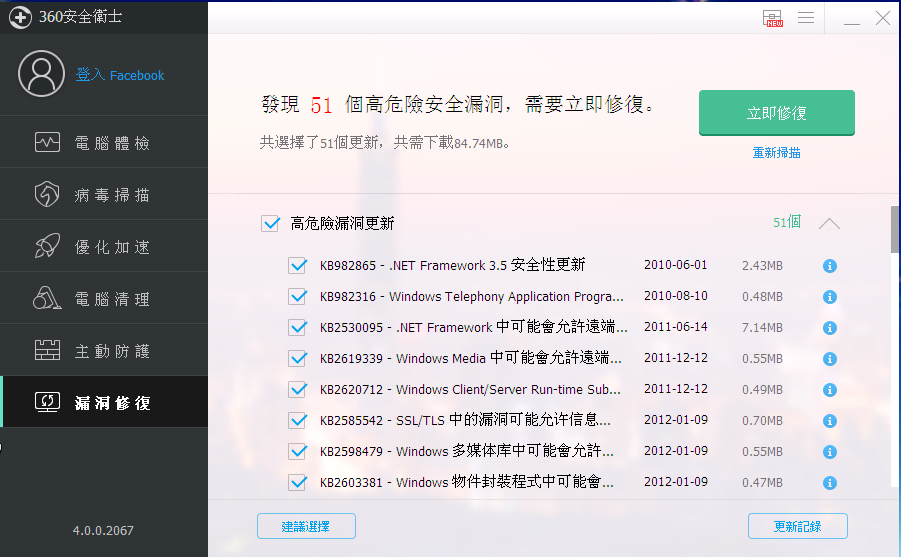Click the vertical scrollbar thumb
Image resolution: width=901 pixels, height=557 pixels.
[x=895, y=229]
